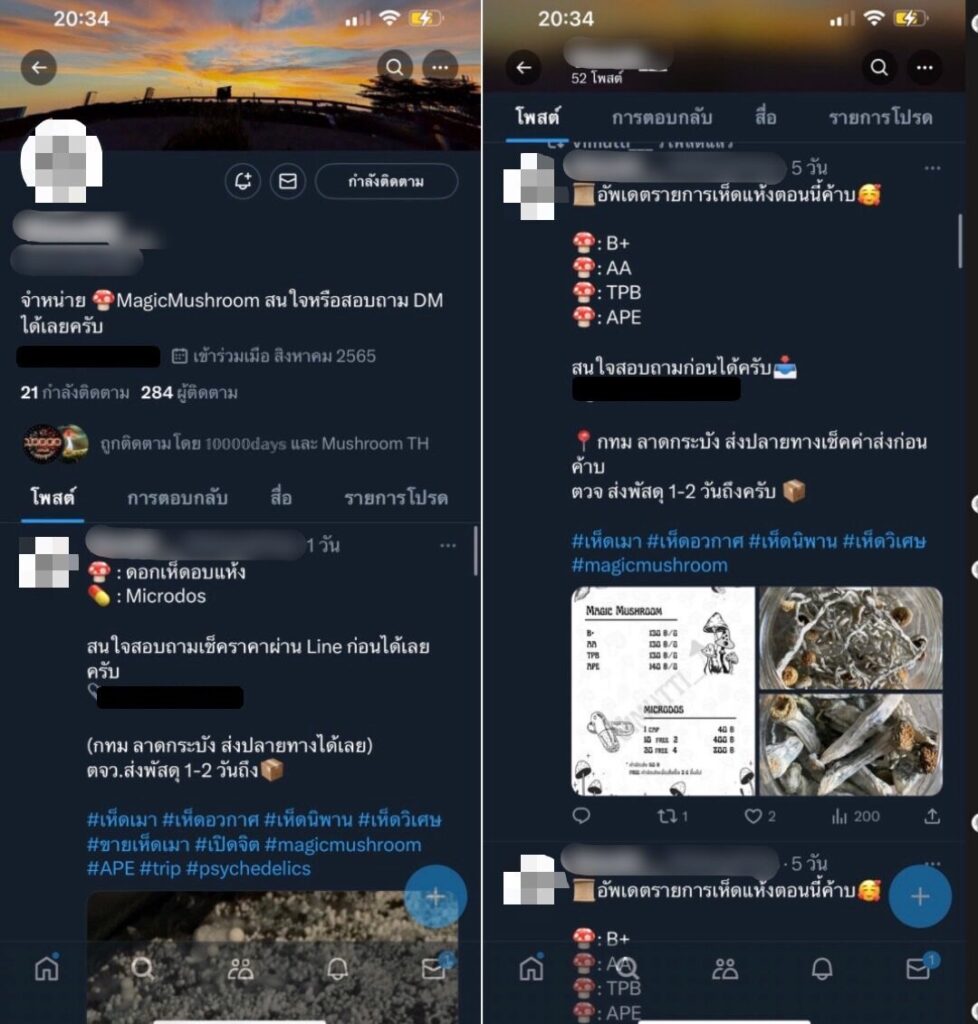Tap the back arrow on left profile
This screenshot has height=1024, width=978.
[39, 67]
